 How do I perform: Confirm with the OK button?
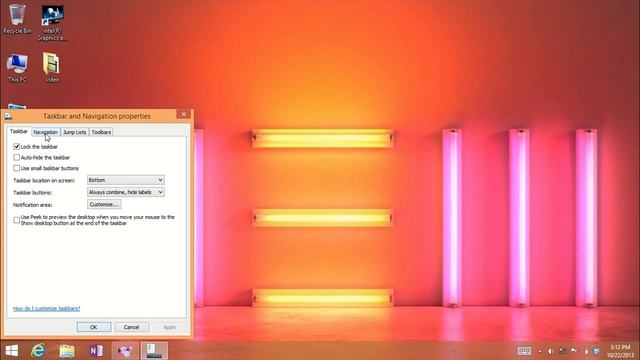(x=93, y=327)
